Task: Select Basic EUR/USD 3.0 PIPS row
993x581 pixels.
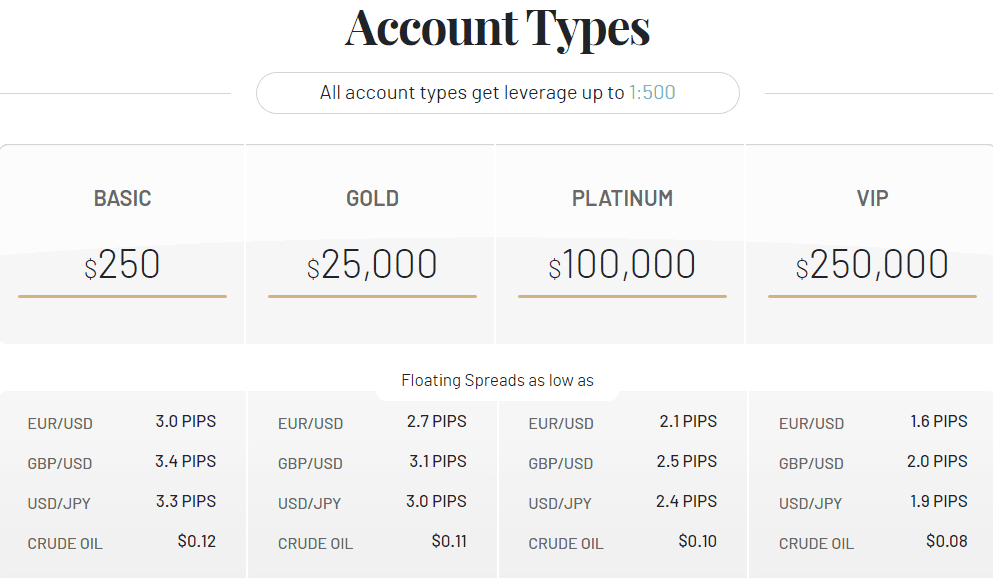Action: click(122, 422)
